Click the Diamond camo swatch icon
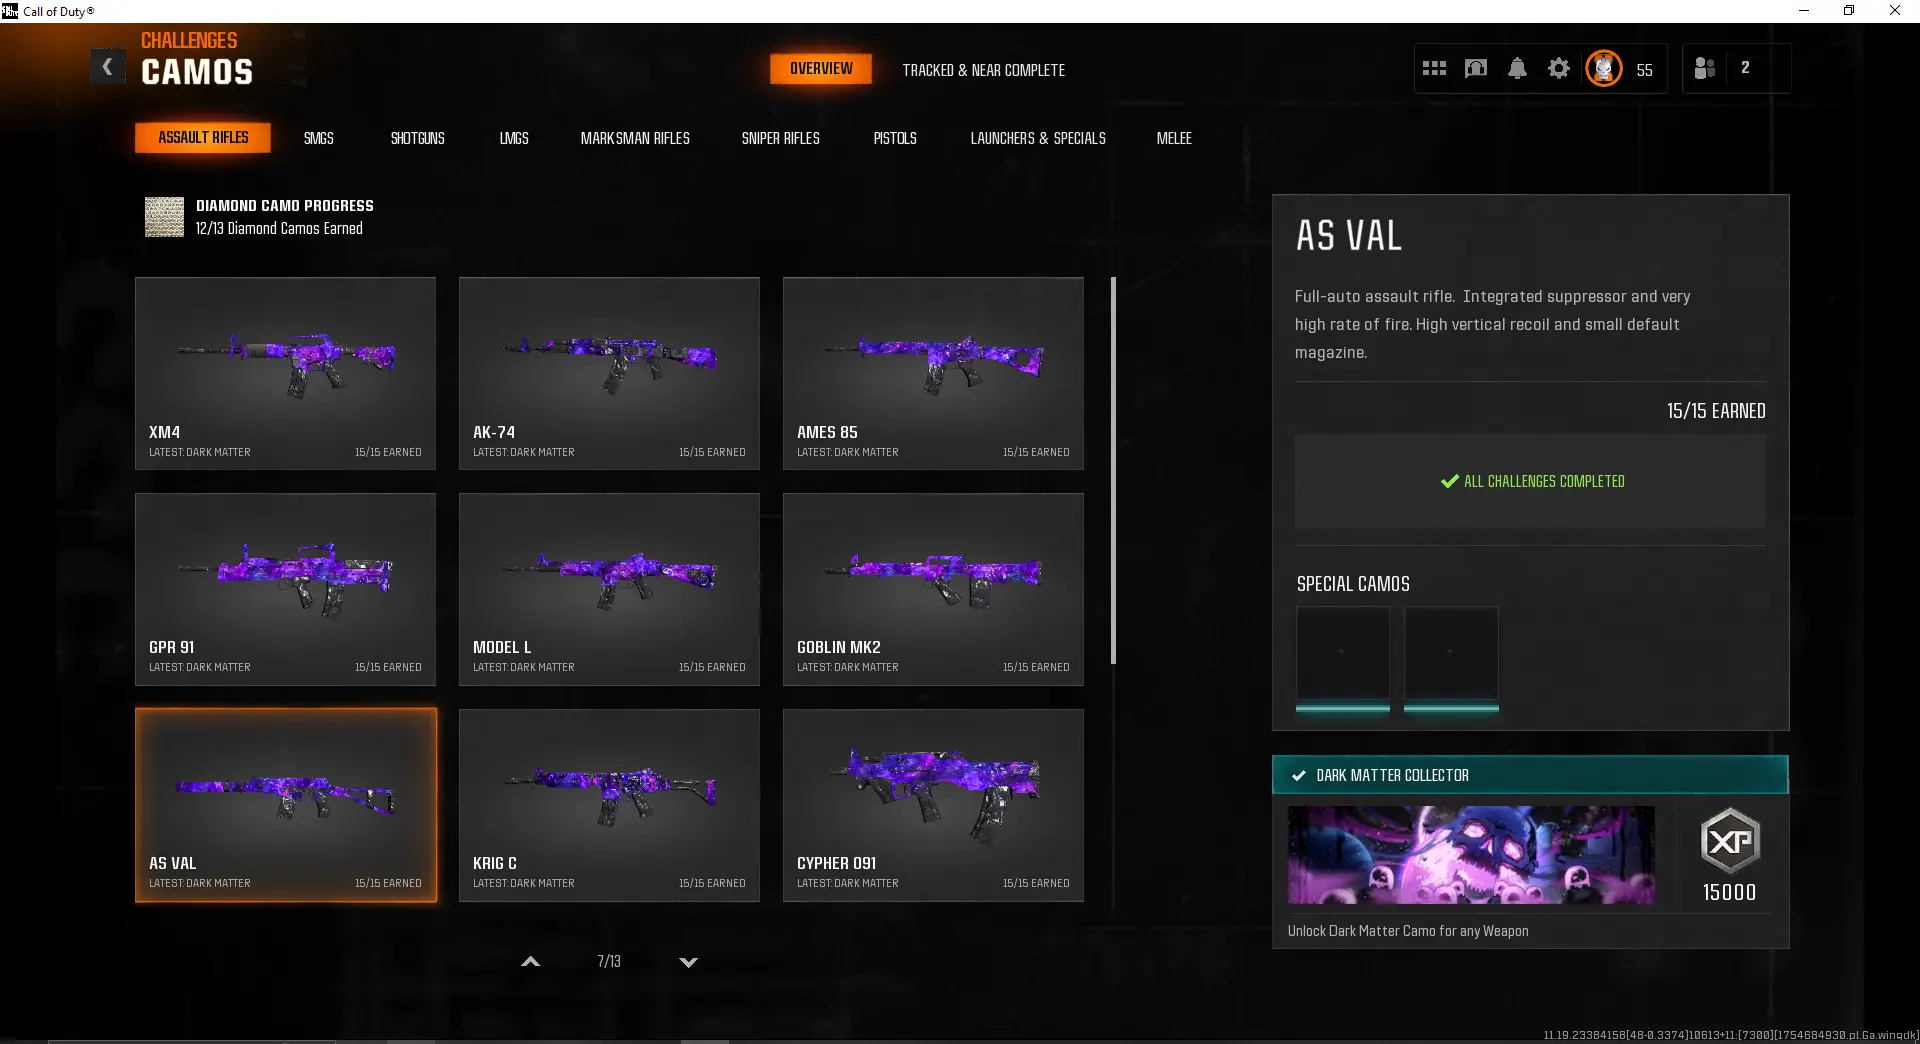 (x=164, y=216)
